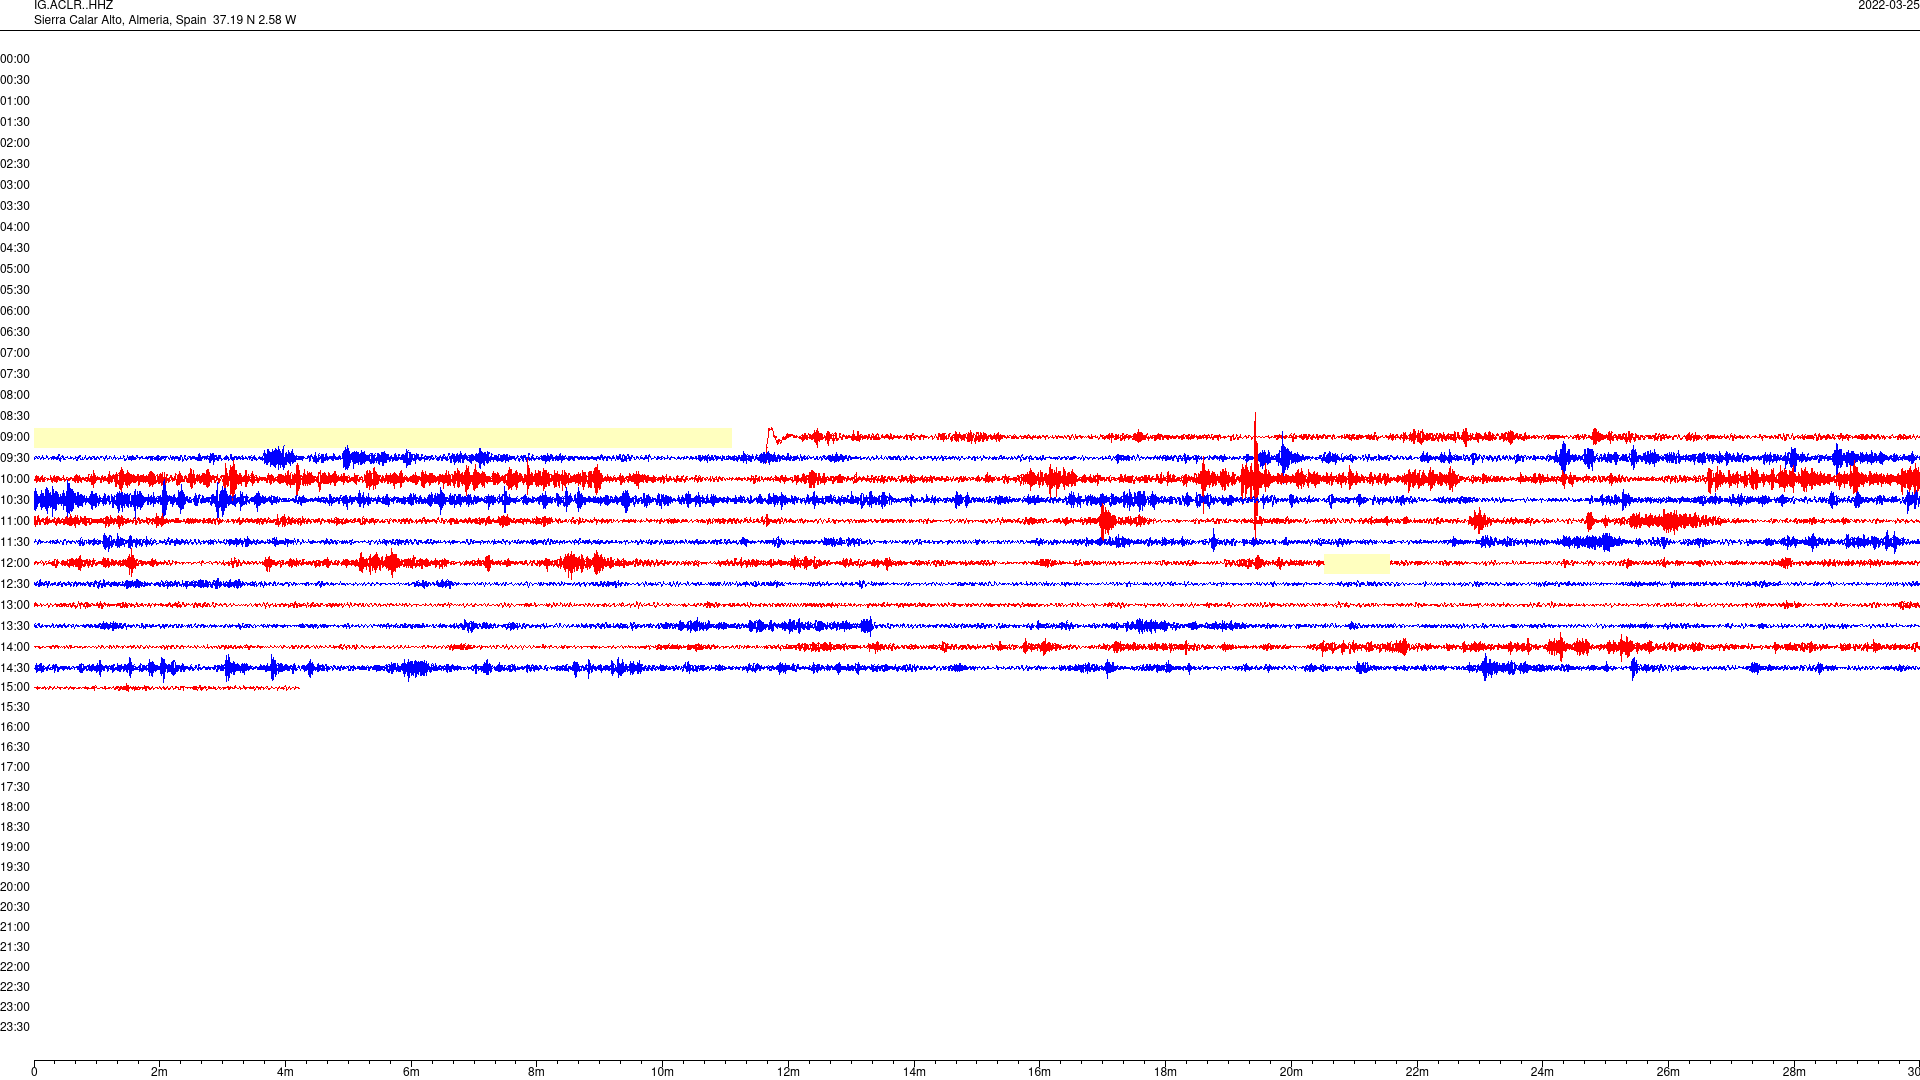This screenshot has width=1920, height=1080.
Task: Click the 22m axis tick label
Action: tap(1417, 1072)
